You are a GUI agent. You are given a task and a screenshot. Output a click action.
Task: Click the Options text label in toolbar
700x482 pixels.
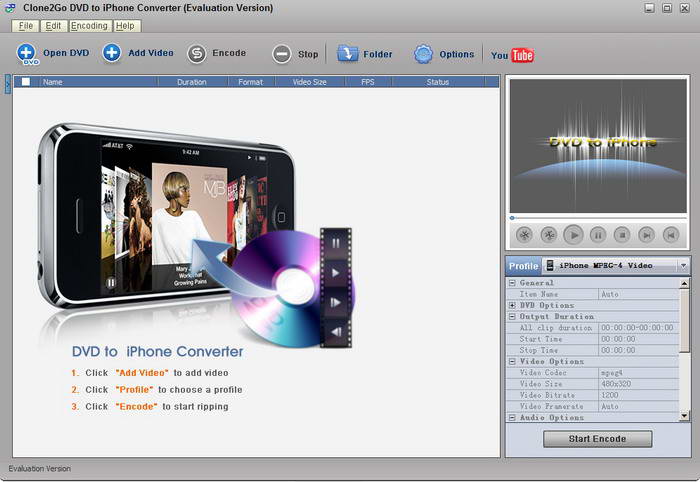pos(457,54)
